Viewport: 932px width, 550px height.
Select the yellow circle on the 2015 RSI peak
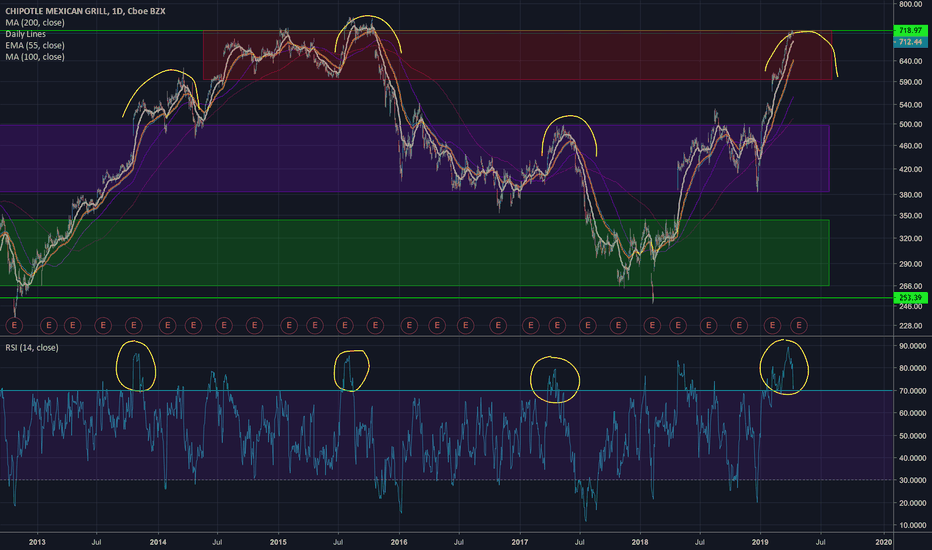click(x=351, y=370)
